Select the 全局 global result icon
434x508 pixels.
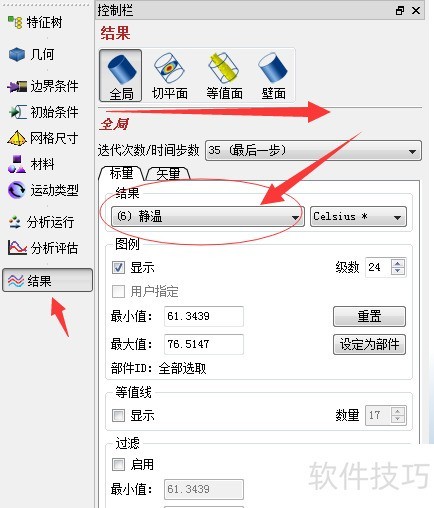point(121,75)
